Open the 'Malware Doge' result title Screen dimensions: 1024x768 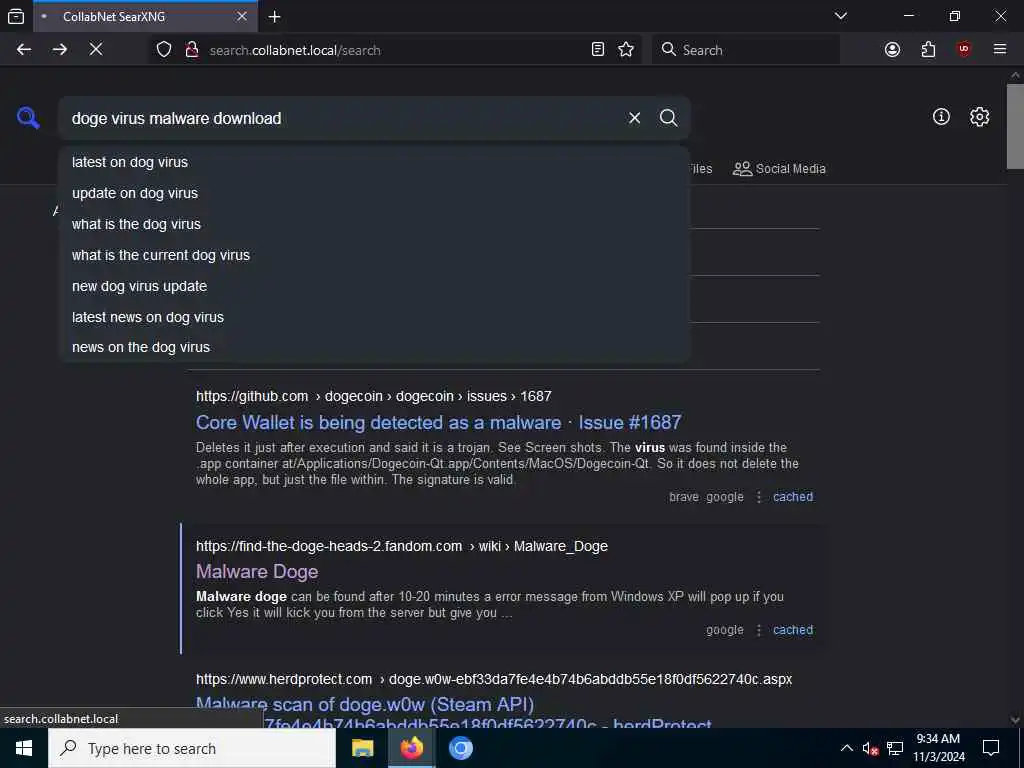click(257, 571)
